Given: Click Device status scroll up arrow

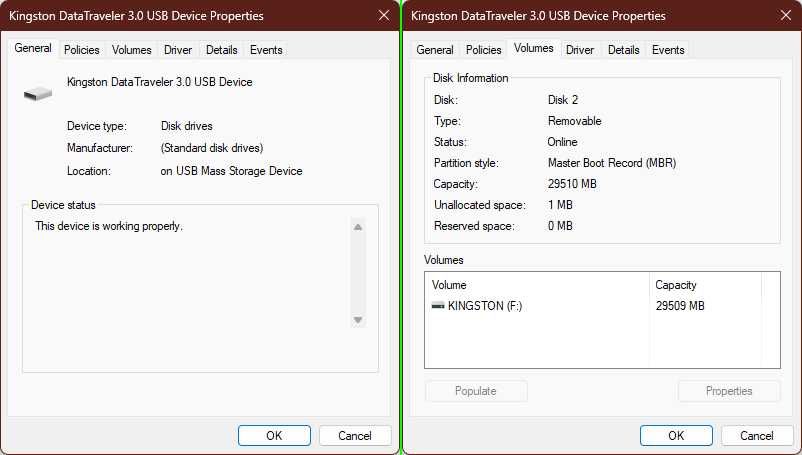Looking at the screenshot, I should point(358,227).
